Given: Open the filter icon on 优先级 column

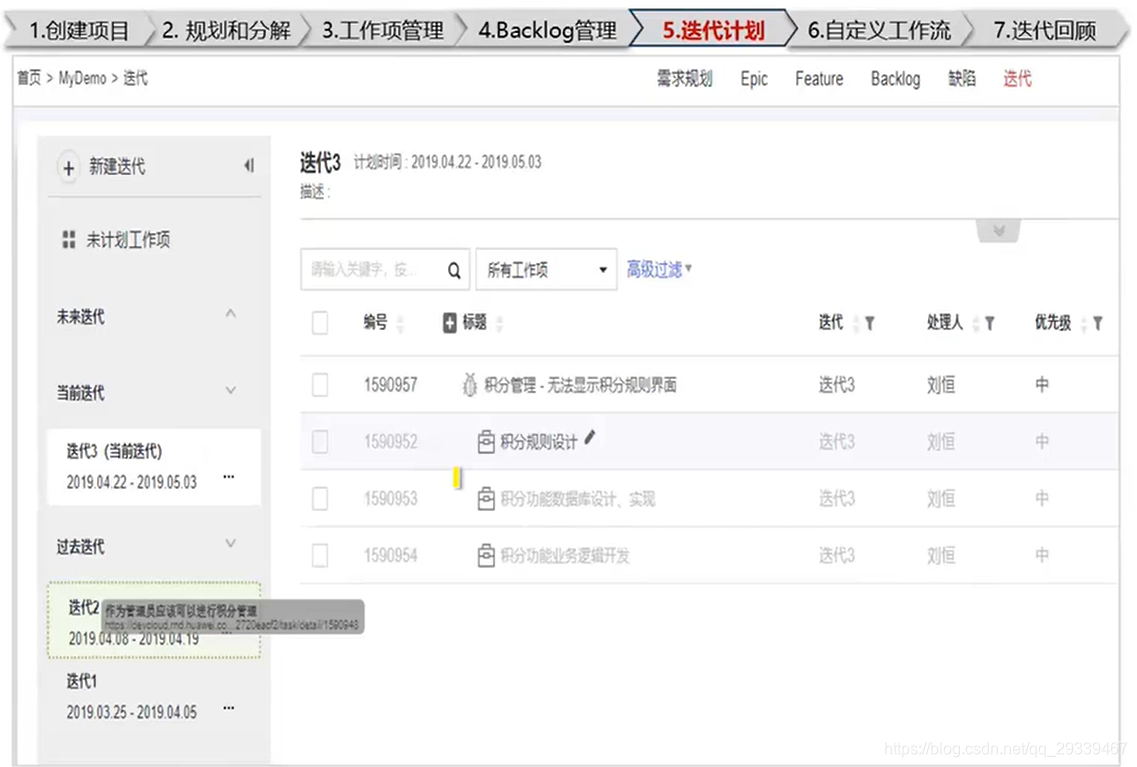Looking at the screenshot, I should coord(1098,323).
